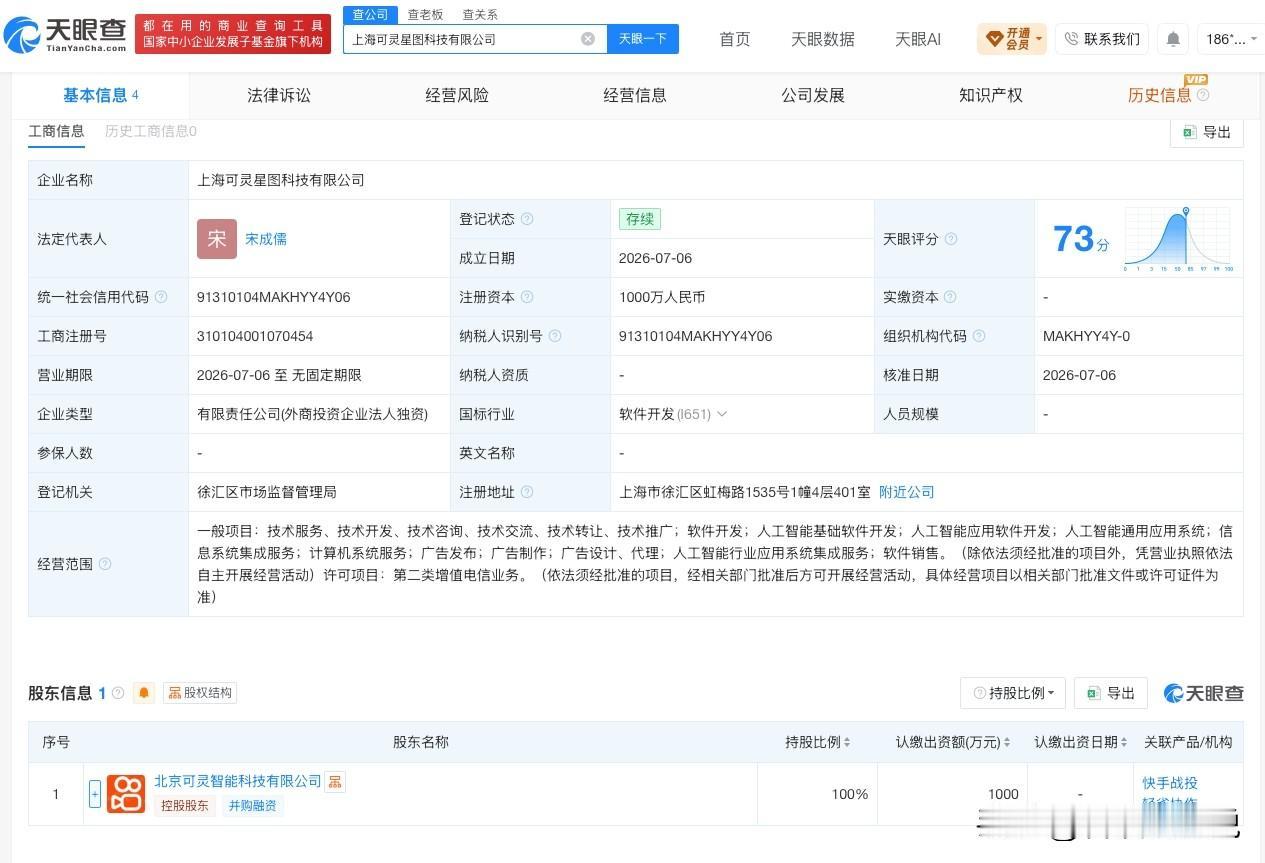The width and height of the screenshot is (1265, 863).
Task: Click the 存续 registration status badge
Action: pos(640,219)
